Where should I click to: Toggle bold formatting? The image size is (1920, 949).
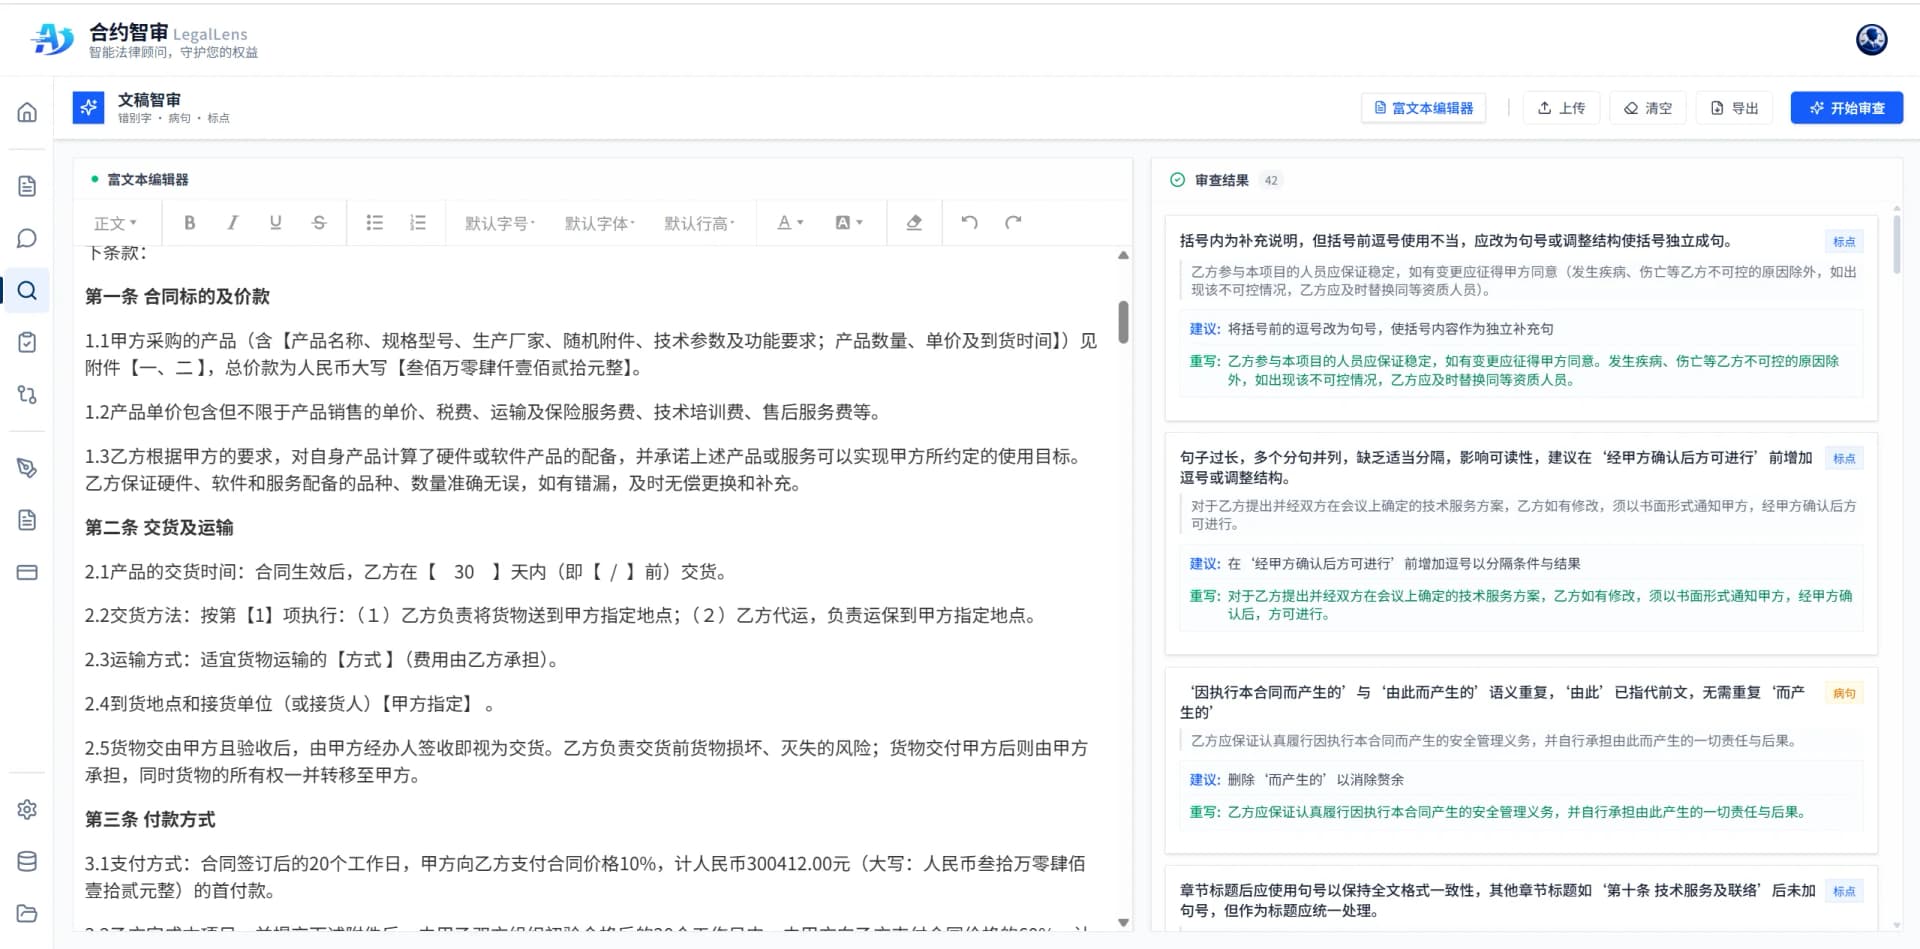click(x=189, y=223)
